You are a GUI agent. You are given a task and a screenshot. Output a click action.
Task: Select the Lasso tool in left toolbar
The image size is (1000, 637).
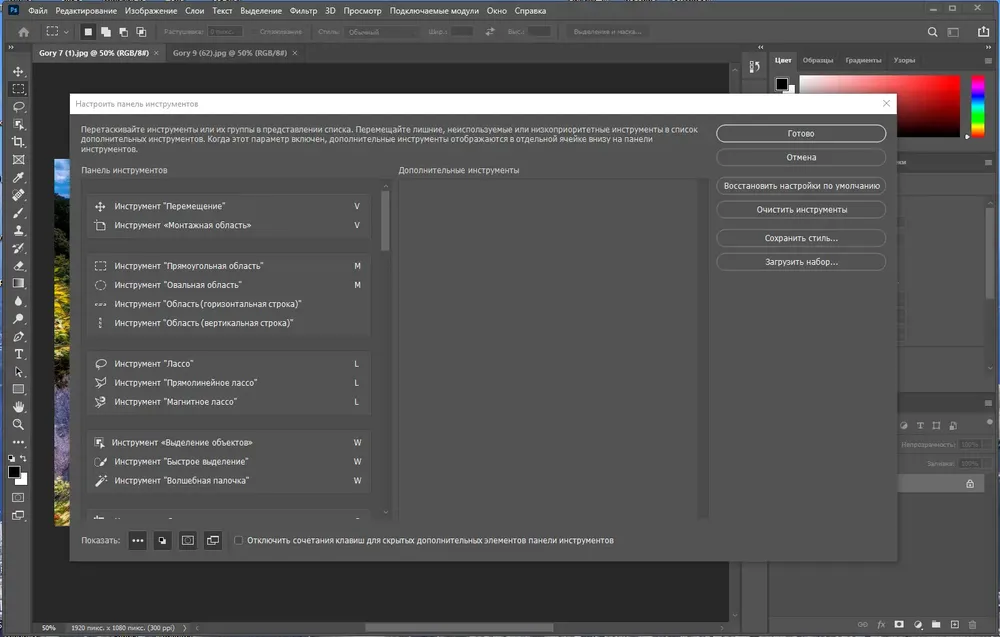click(x=18, y=106)
